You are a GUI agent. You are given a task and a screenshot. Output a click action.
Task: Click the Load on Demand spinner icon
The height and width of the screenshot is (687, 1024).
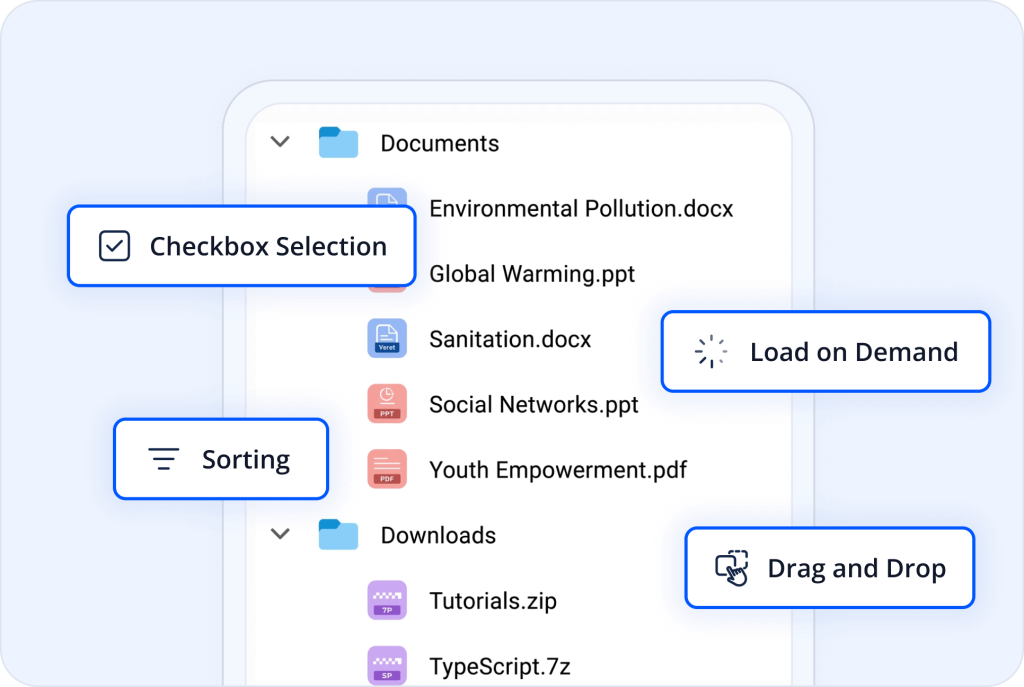pos(709,351)
